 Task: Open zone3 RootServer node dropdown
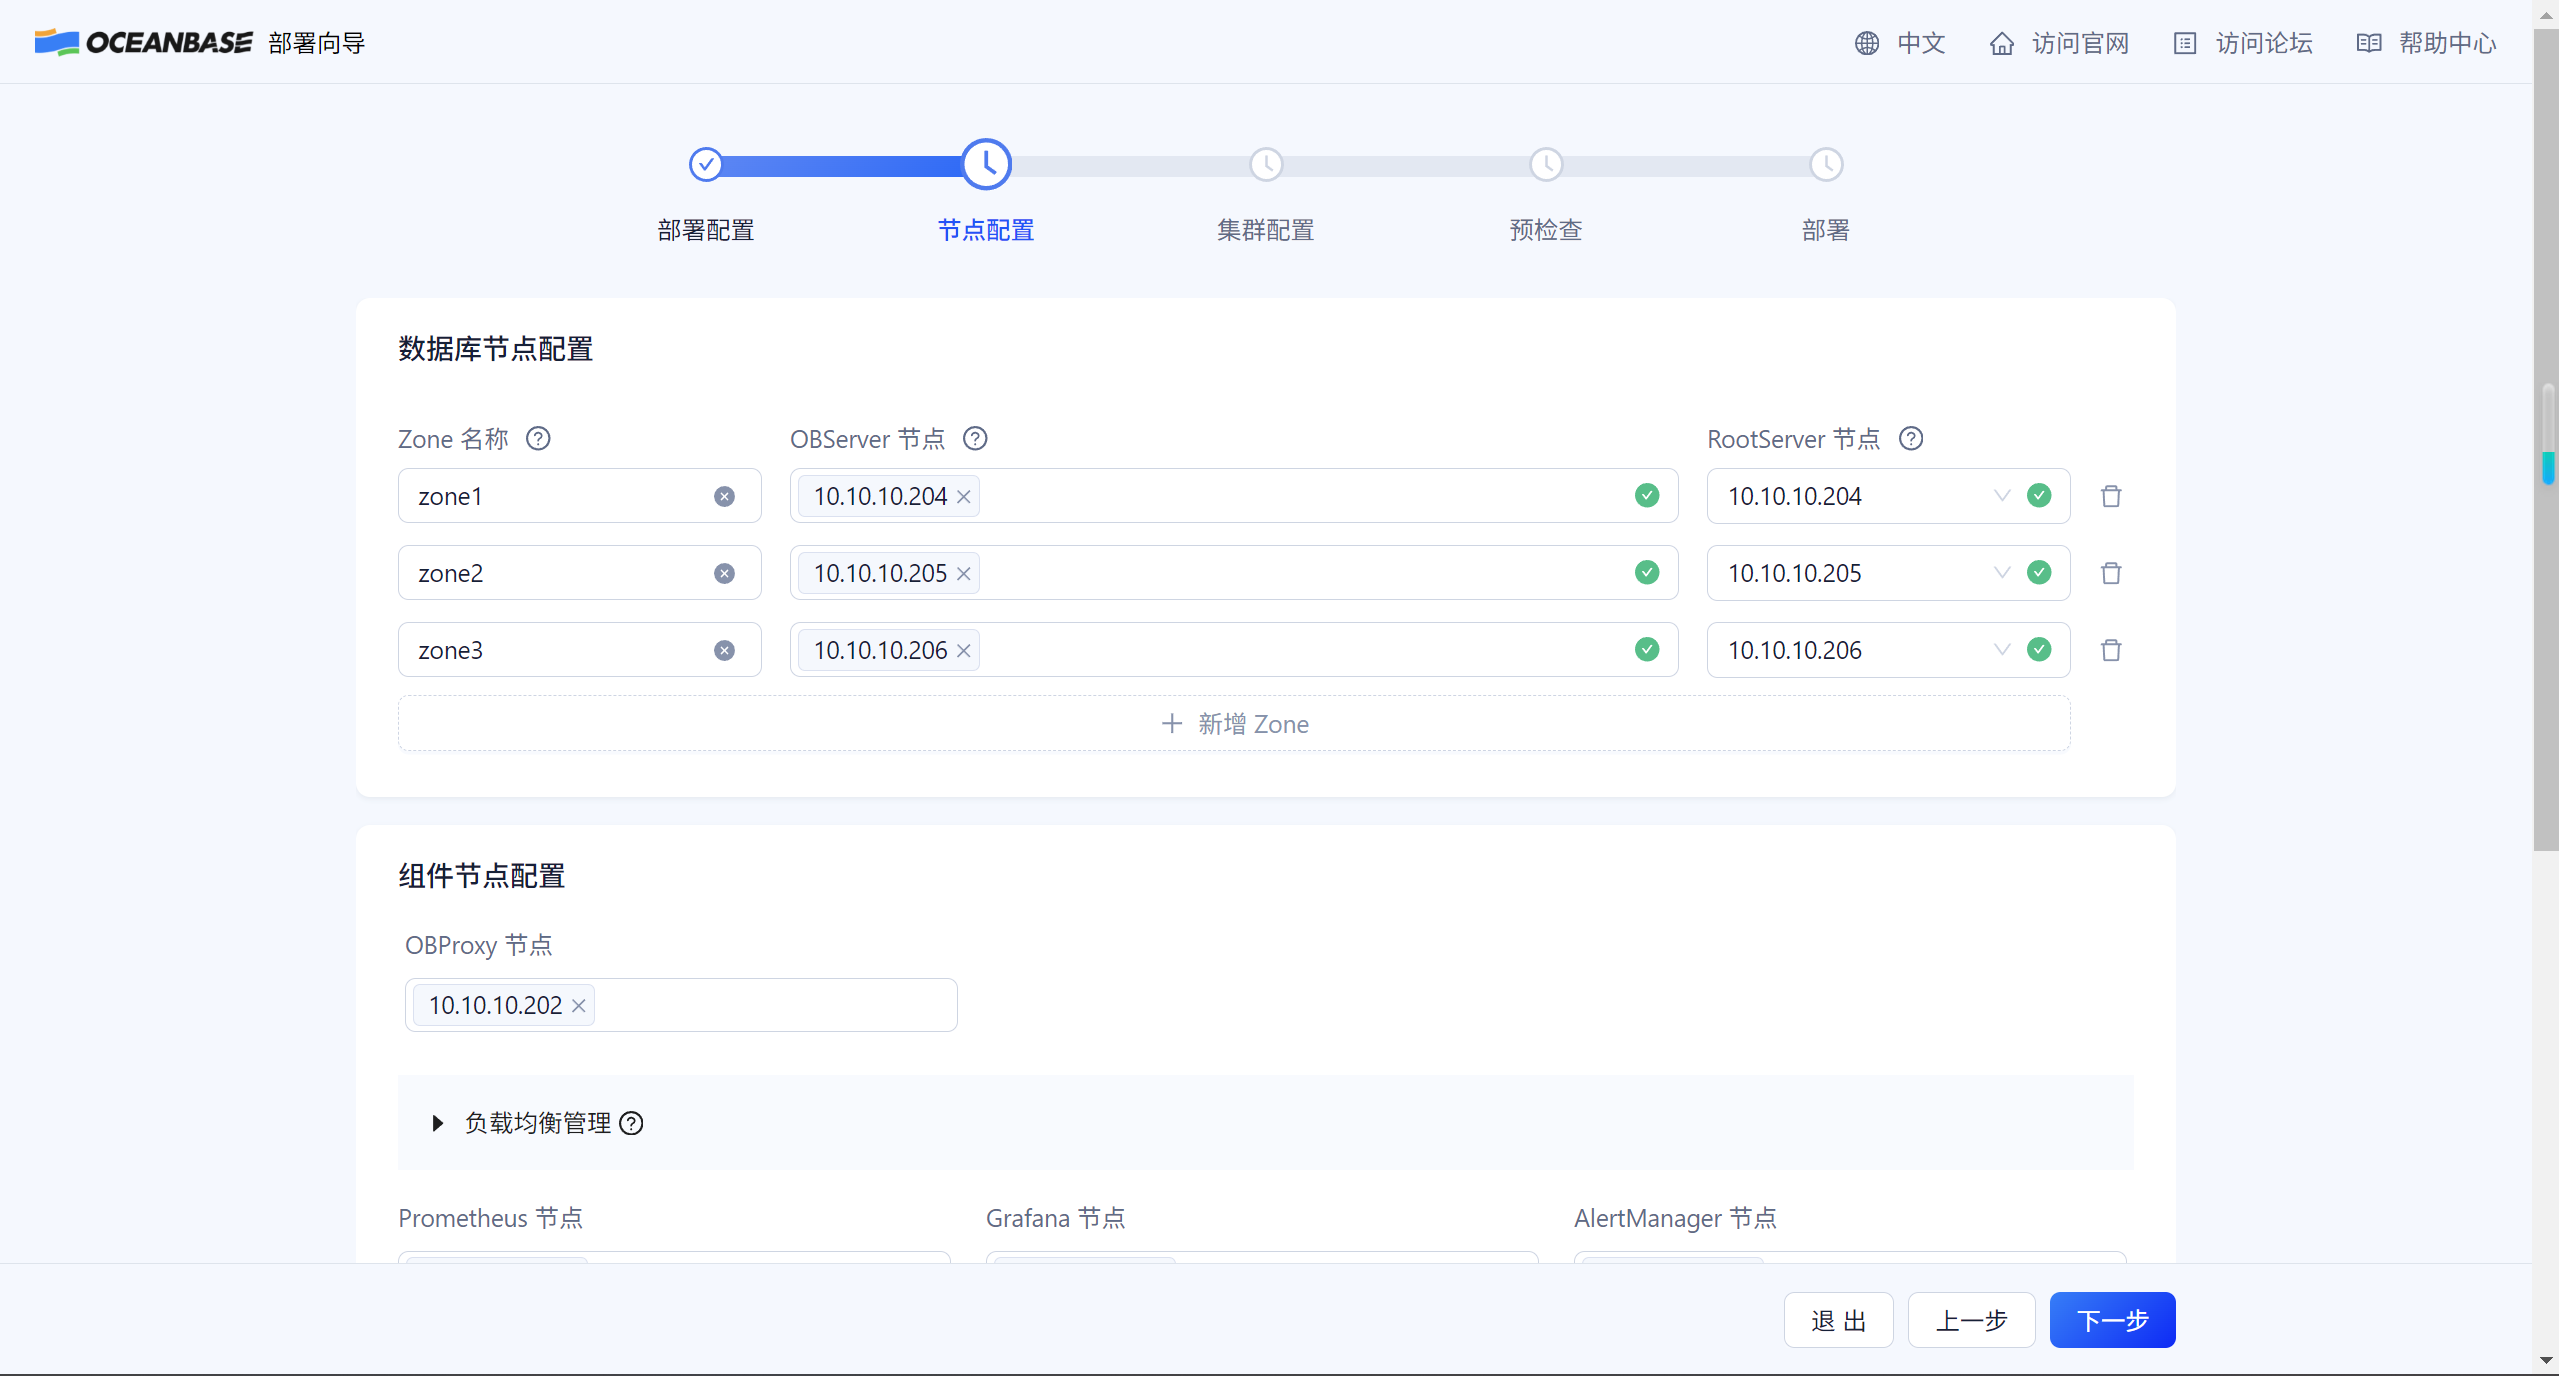(2001, 650)
